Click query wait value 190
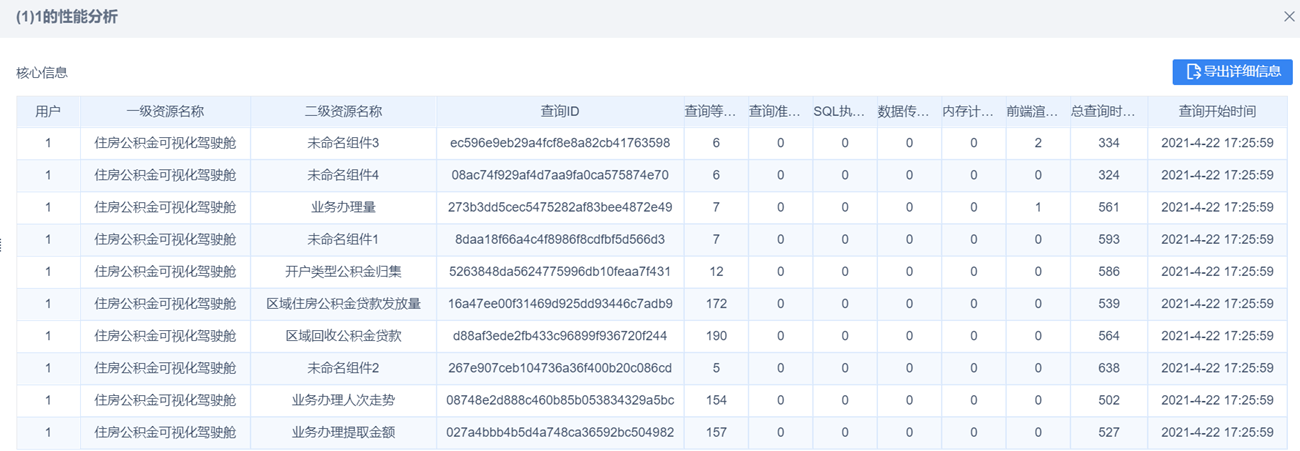Viewport: 1300px width, 451px height. pos(716,336)
